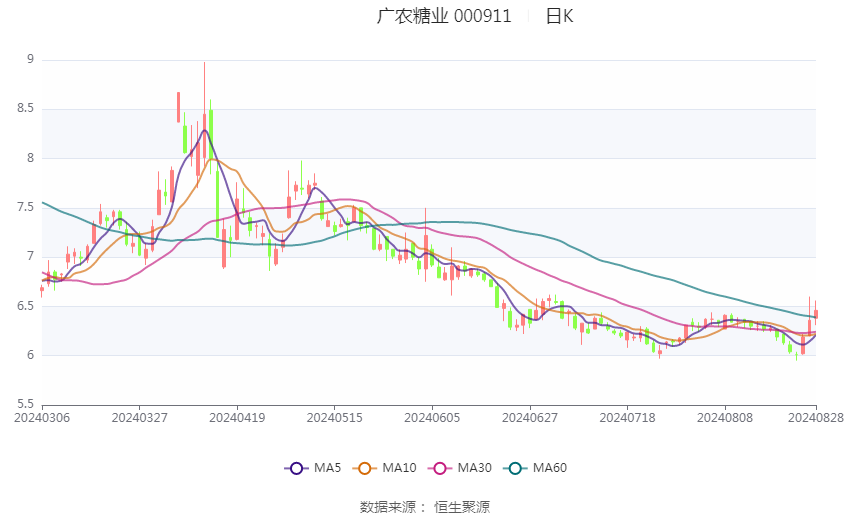This screenshot has width=850, height=517.
Task: Click the 20240419 x-axis date label
Action: [237, 418]
